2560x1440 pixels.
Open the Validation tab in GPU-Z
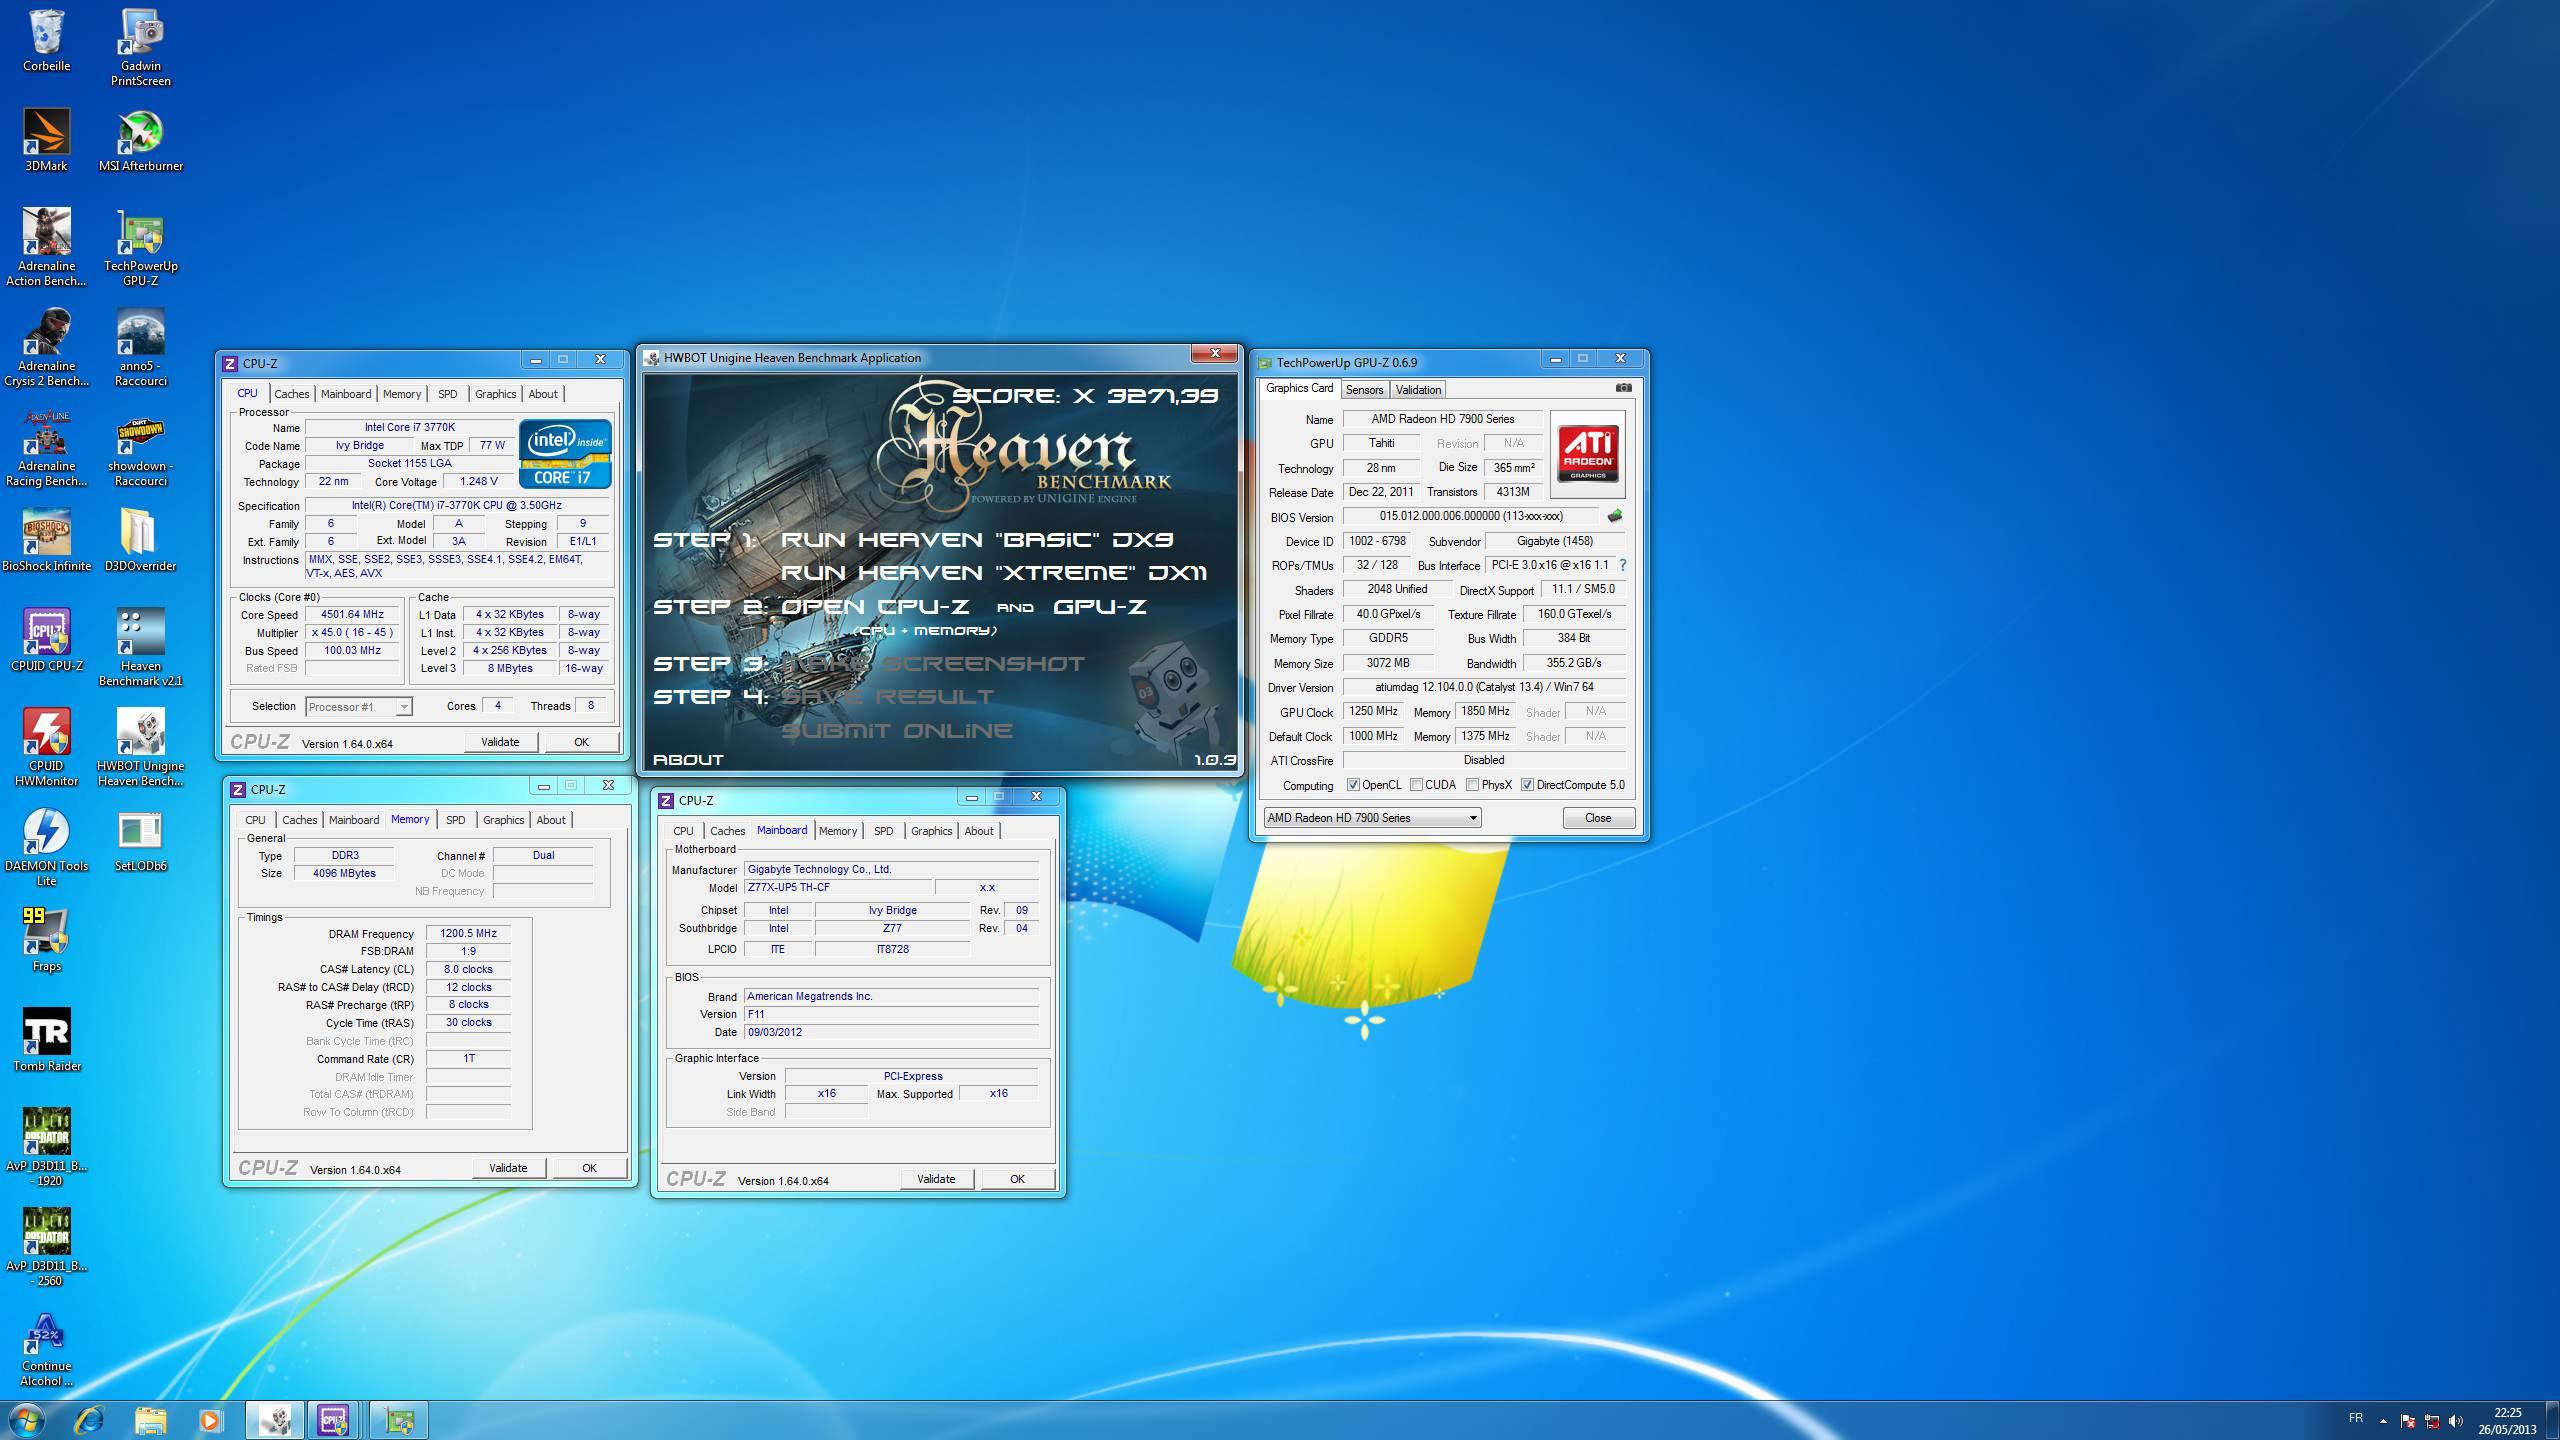click(1418, 390)
